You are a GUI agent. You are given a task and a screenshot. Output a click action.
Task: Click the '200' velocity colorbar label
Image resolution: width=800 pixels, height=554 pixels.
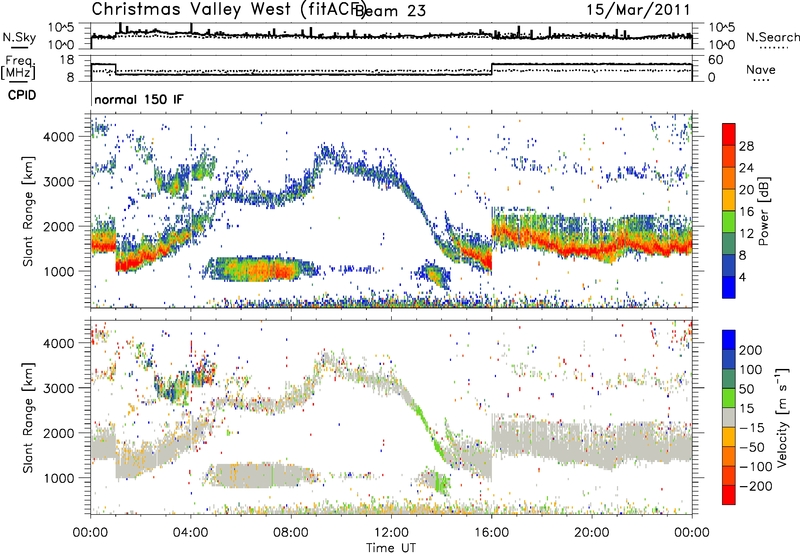[x=751, y=350]
